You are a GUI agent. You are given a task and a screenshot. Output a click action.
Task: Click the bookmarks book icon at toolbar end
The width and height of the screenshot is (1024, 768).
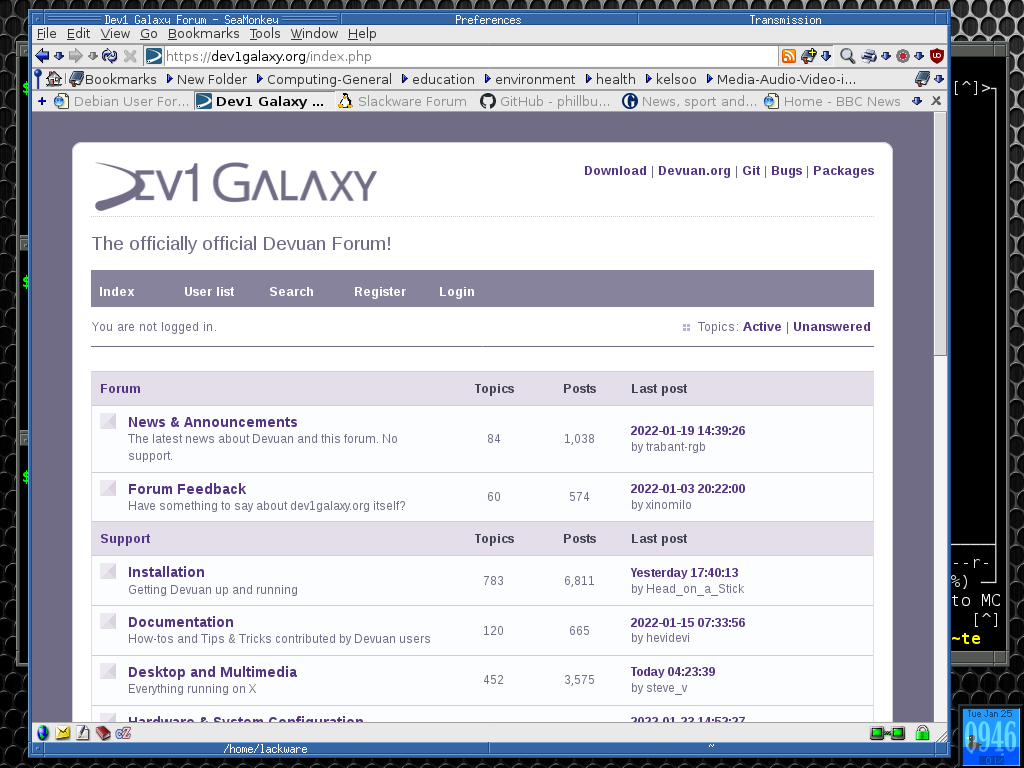tap(922, 79)
